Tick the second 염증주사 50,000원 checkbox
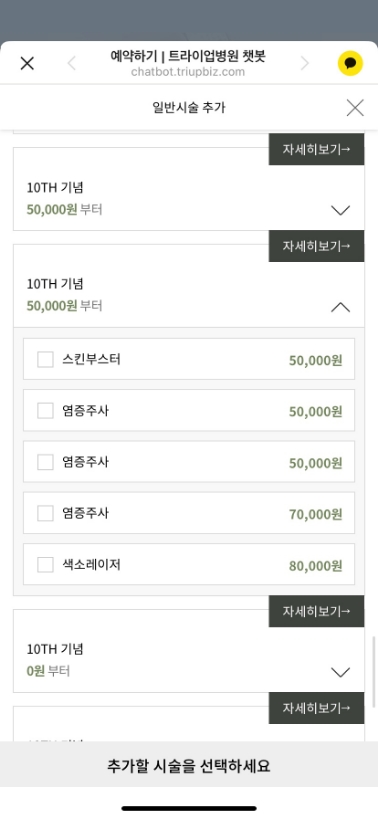The height and width of the screenshot is (818, 378). click(45, 462)
